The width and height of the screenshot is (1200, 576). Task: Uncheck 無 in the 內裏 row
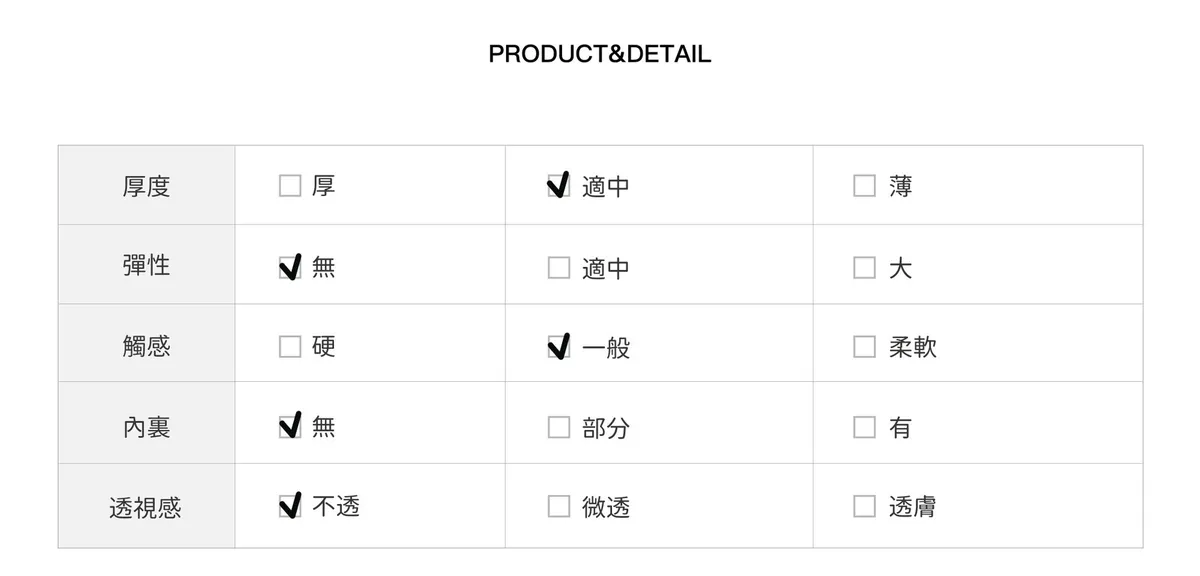click(290, 427)
